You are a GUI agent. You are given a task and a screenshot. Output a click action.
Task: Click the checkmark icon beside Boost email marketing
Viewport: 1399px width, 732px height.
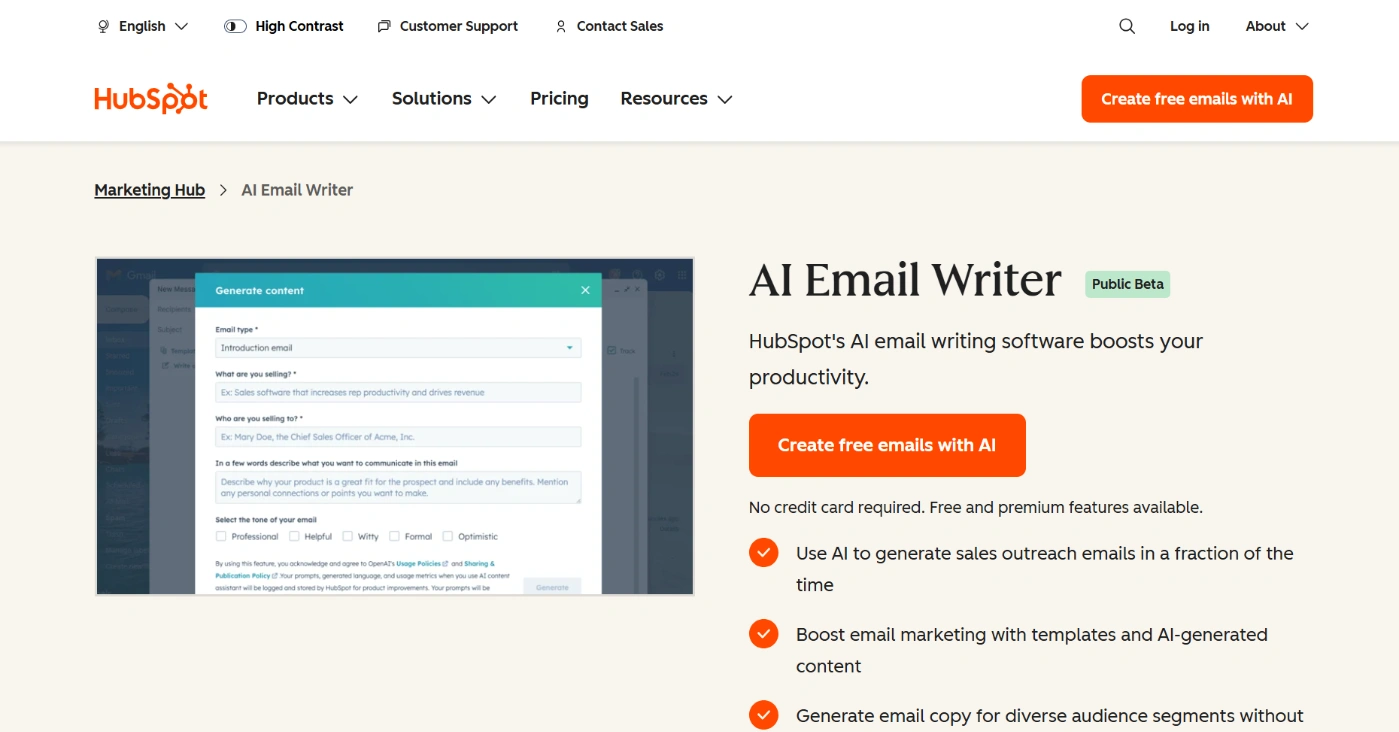tap(763, 634)
